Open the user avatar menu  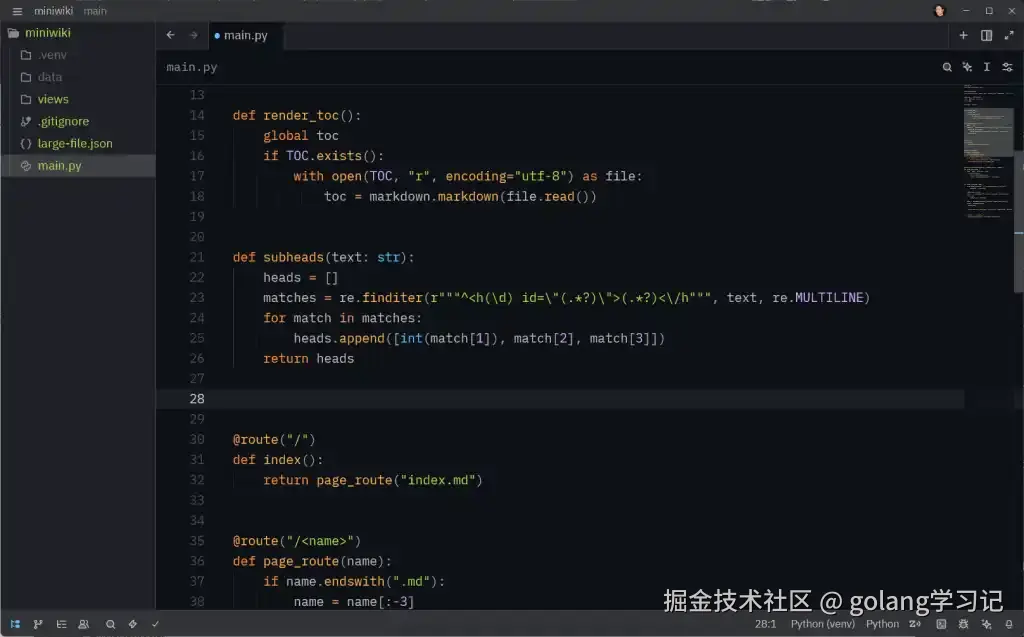pyautogui.click(x=940, y=10)
